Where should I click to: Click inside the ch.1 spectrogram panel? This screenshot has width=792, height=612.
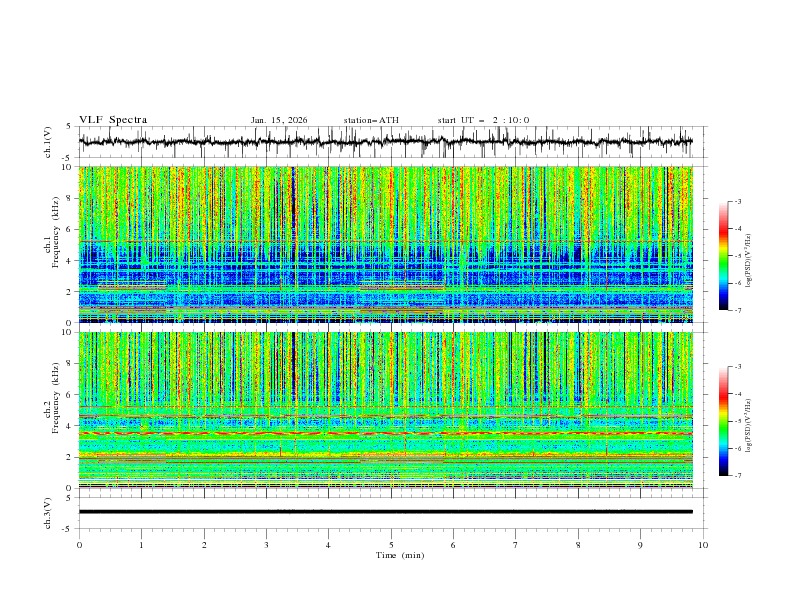click(385, 244)
